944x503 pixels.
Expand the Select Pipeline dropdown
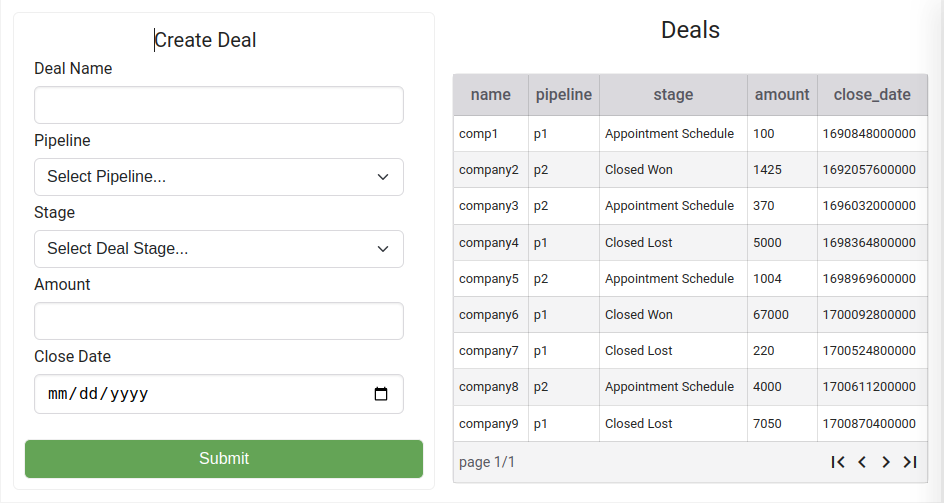(x=219, y=177)
